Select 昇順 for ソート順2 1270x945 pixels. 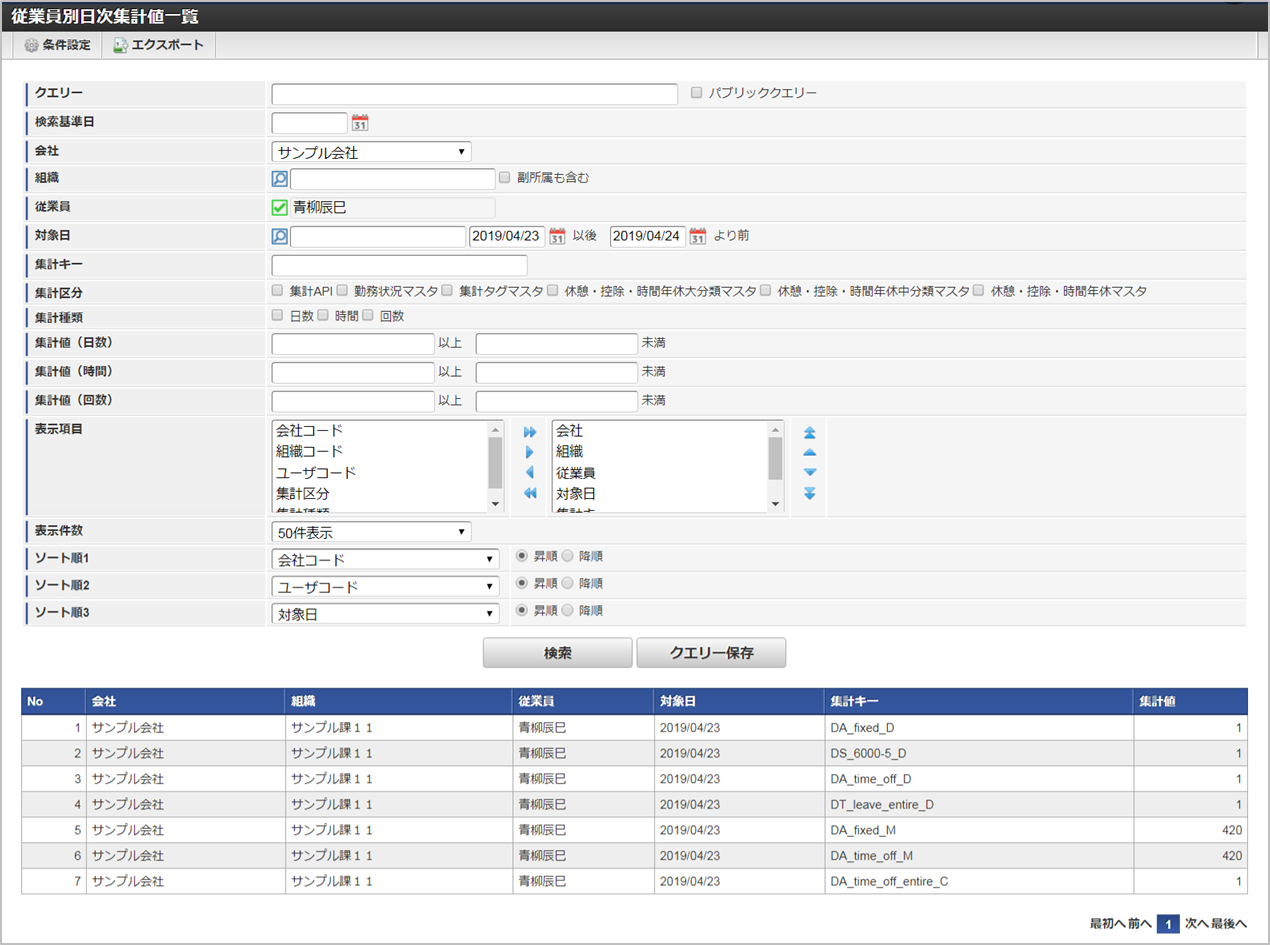(521, 583)
